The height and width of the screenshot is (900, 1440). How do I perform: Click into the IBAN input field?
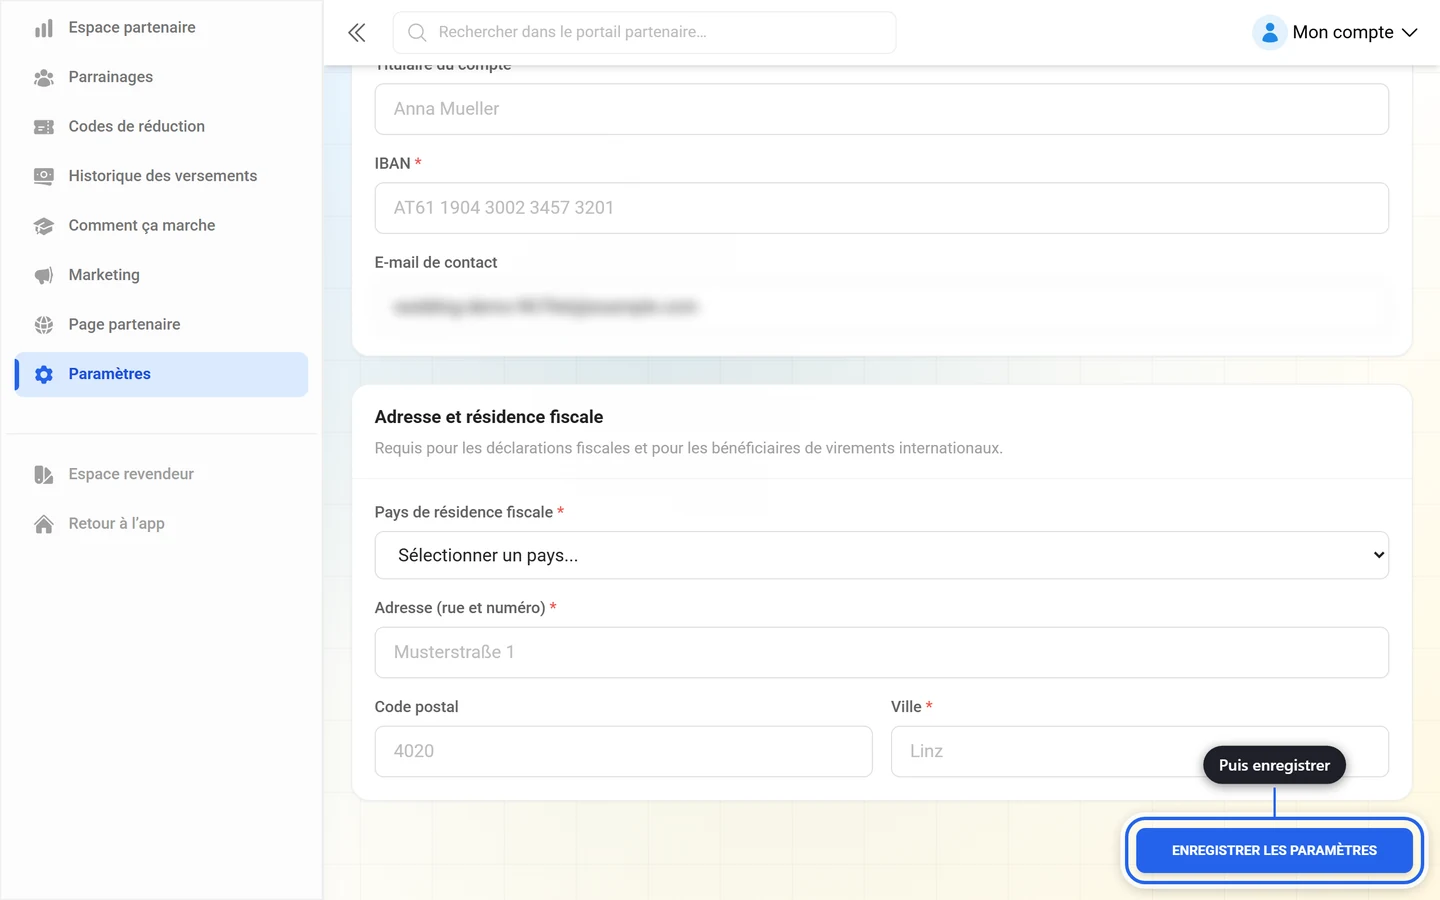[881, 208]
